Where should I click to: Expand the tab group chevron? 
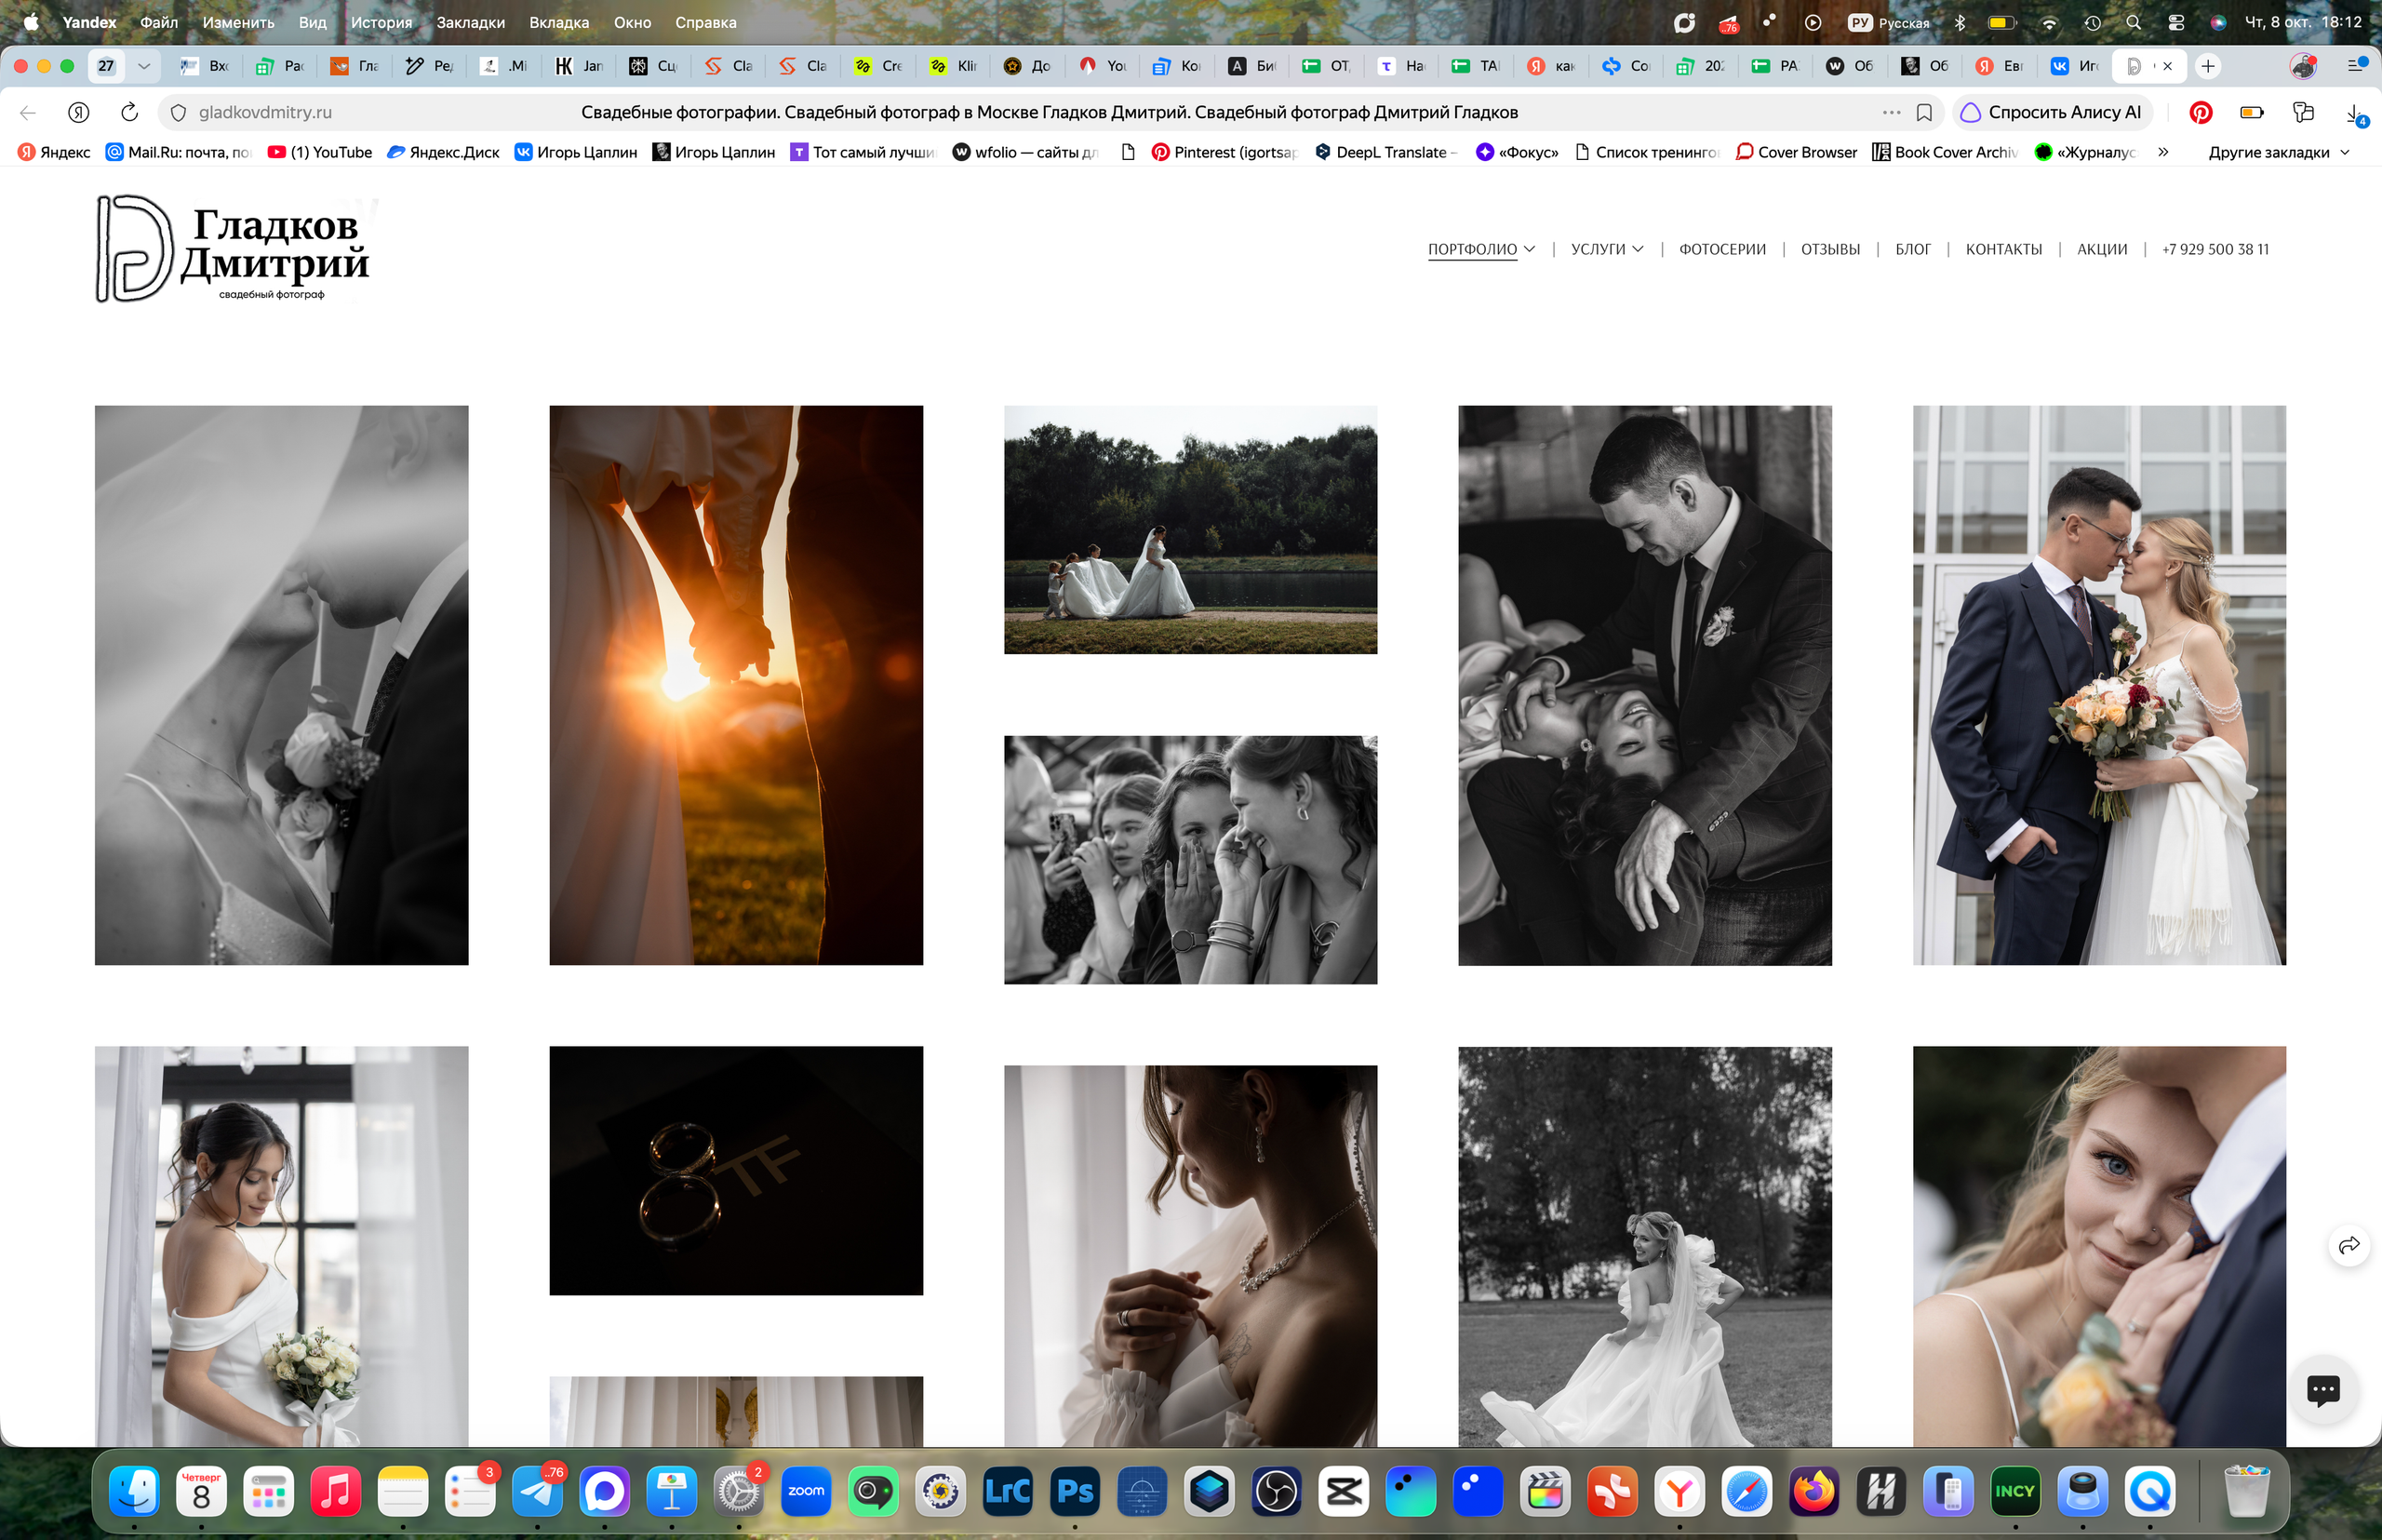pos(144,66)
